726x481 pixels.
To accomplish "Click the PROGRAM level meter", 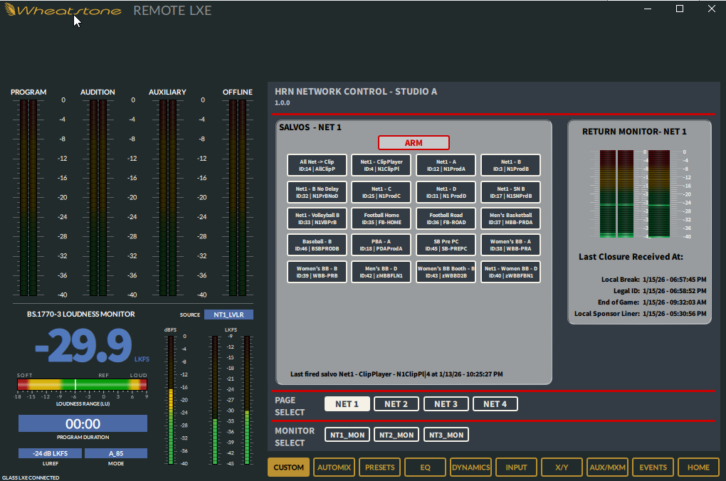I will (28, 198).
